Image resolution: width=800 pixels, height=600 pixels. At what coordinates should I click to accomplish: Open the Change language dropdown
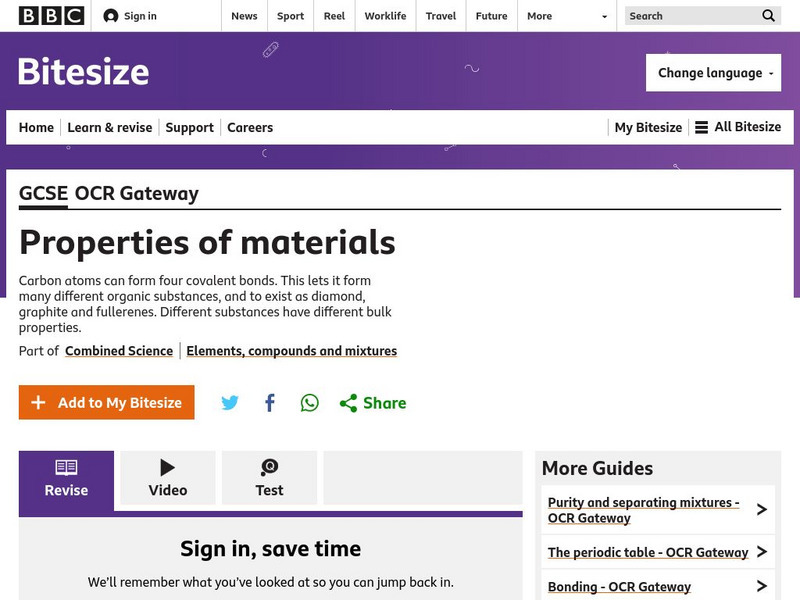pos(713,73)
